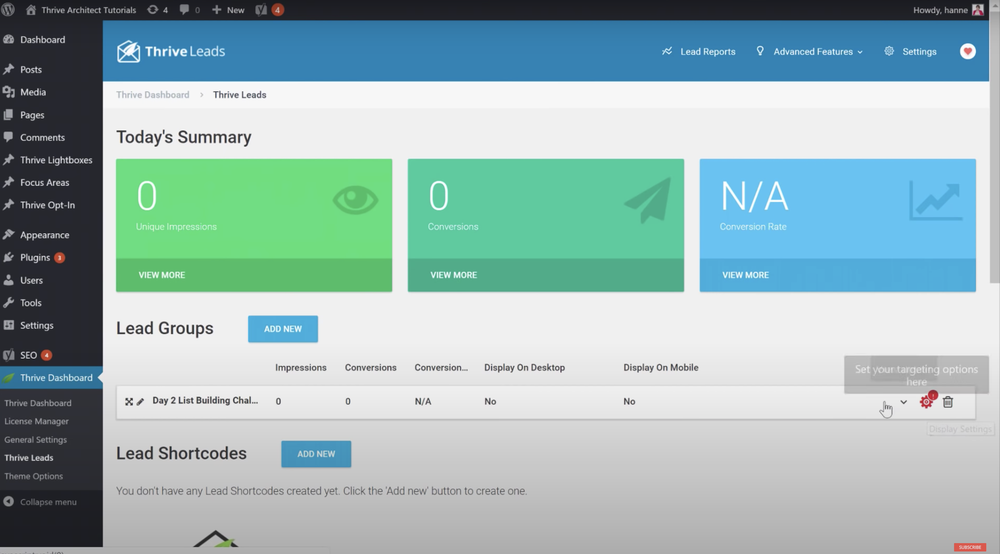1000x554 pixels.
Task: Add new Lead Group
Action: tap(283, 329)
